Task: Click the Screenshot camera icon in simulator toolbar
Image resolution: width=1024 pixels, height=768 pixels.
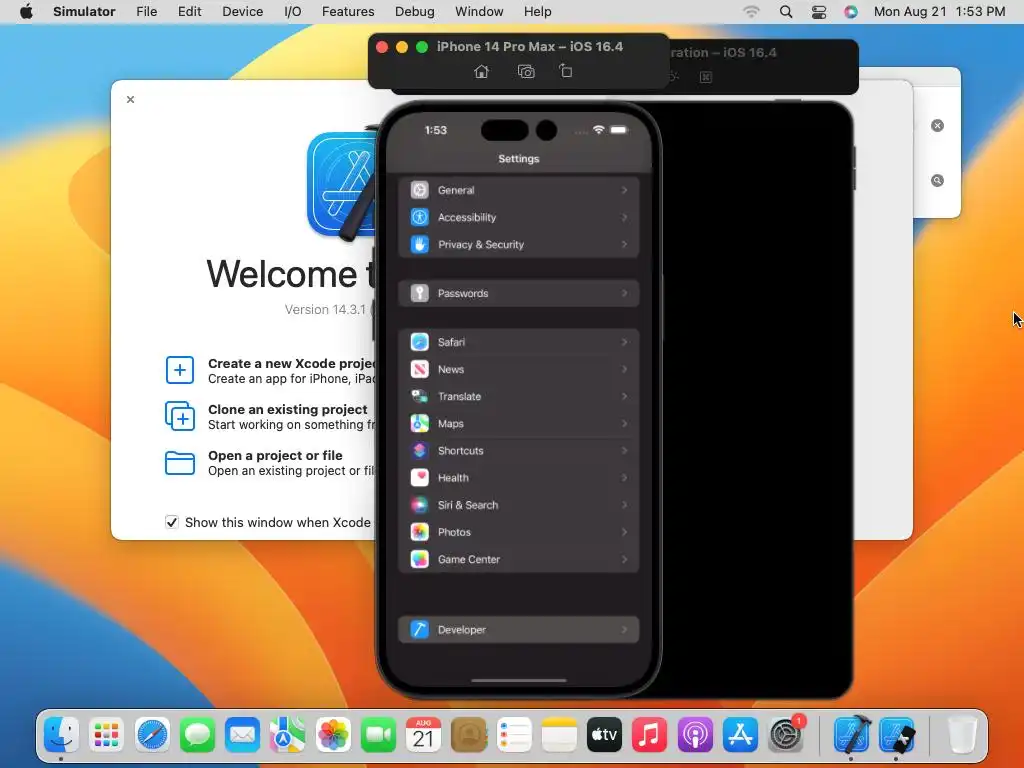Action: 526,71
